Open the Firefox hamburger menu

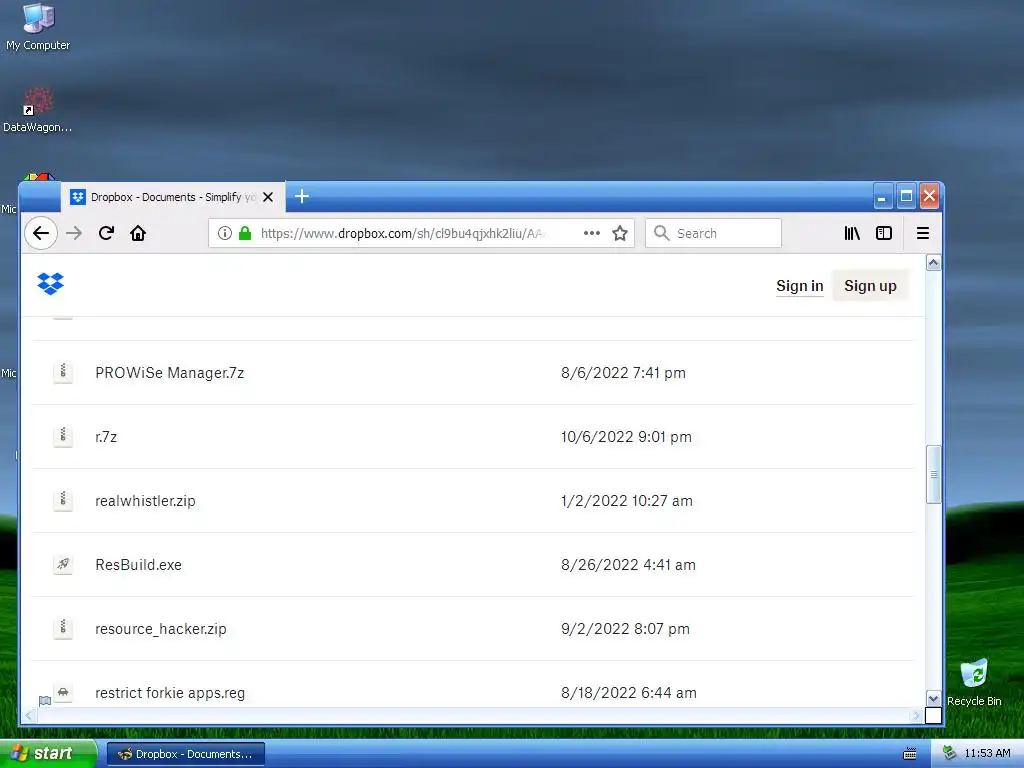(x=923, y=233)
